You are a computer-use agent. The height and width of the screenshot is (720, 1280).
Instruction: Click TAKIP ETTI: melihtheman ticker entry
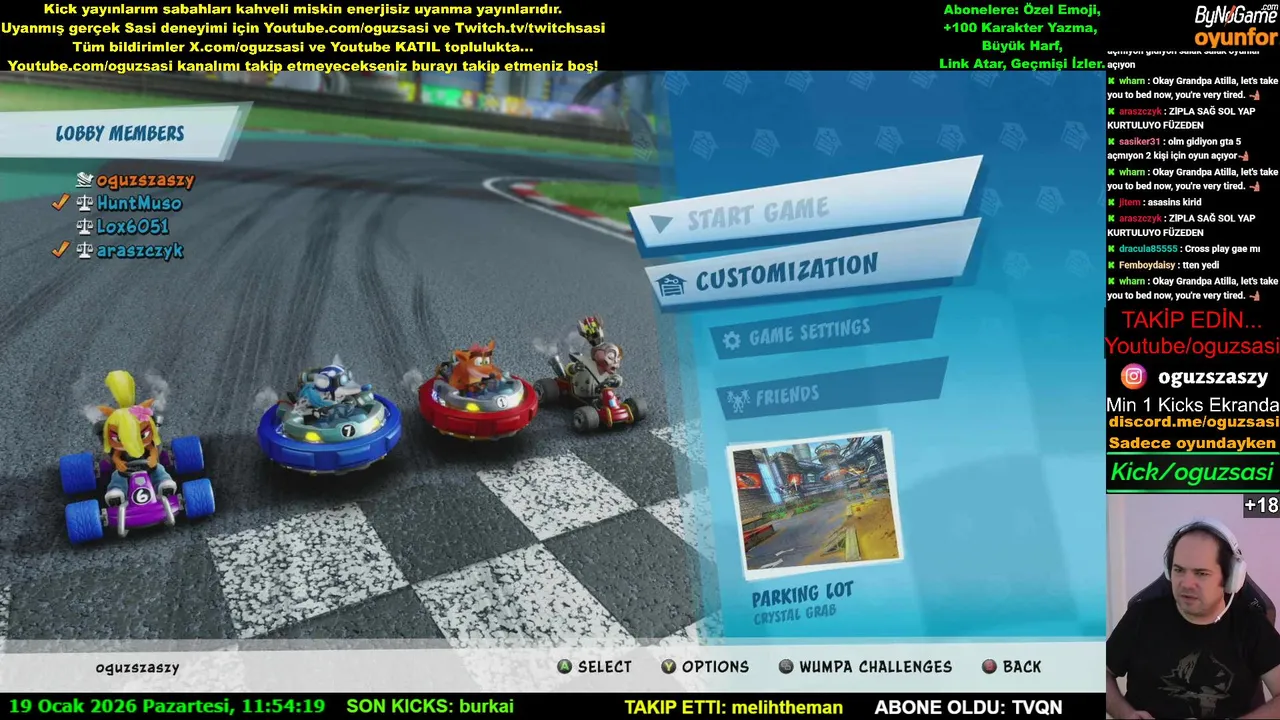point(734,707)
